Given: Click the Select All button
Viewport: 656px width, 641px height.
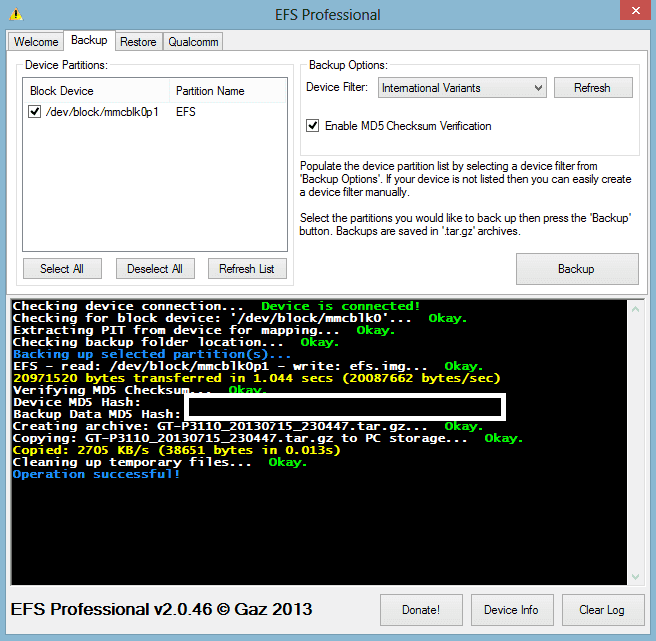Looking at the screenshot, I should (x=62, y=269).
